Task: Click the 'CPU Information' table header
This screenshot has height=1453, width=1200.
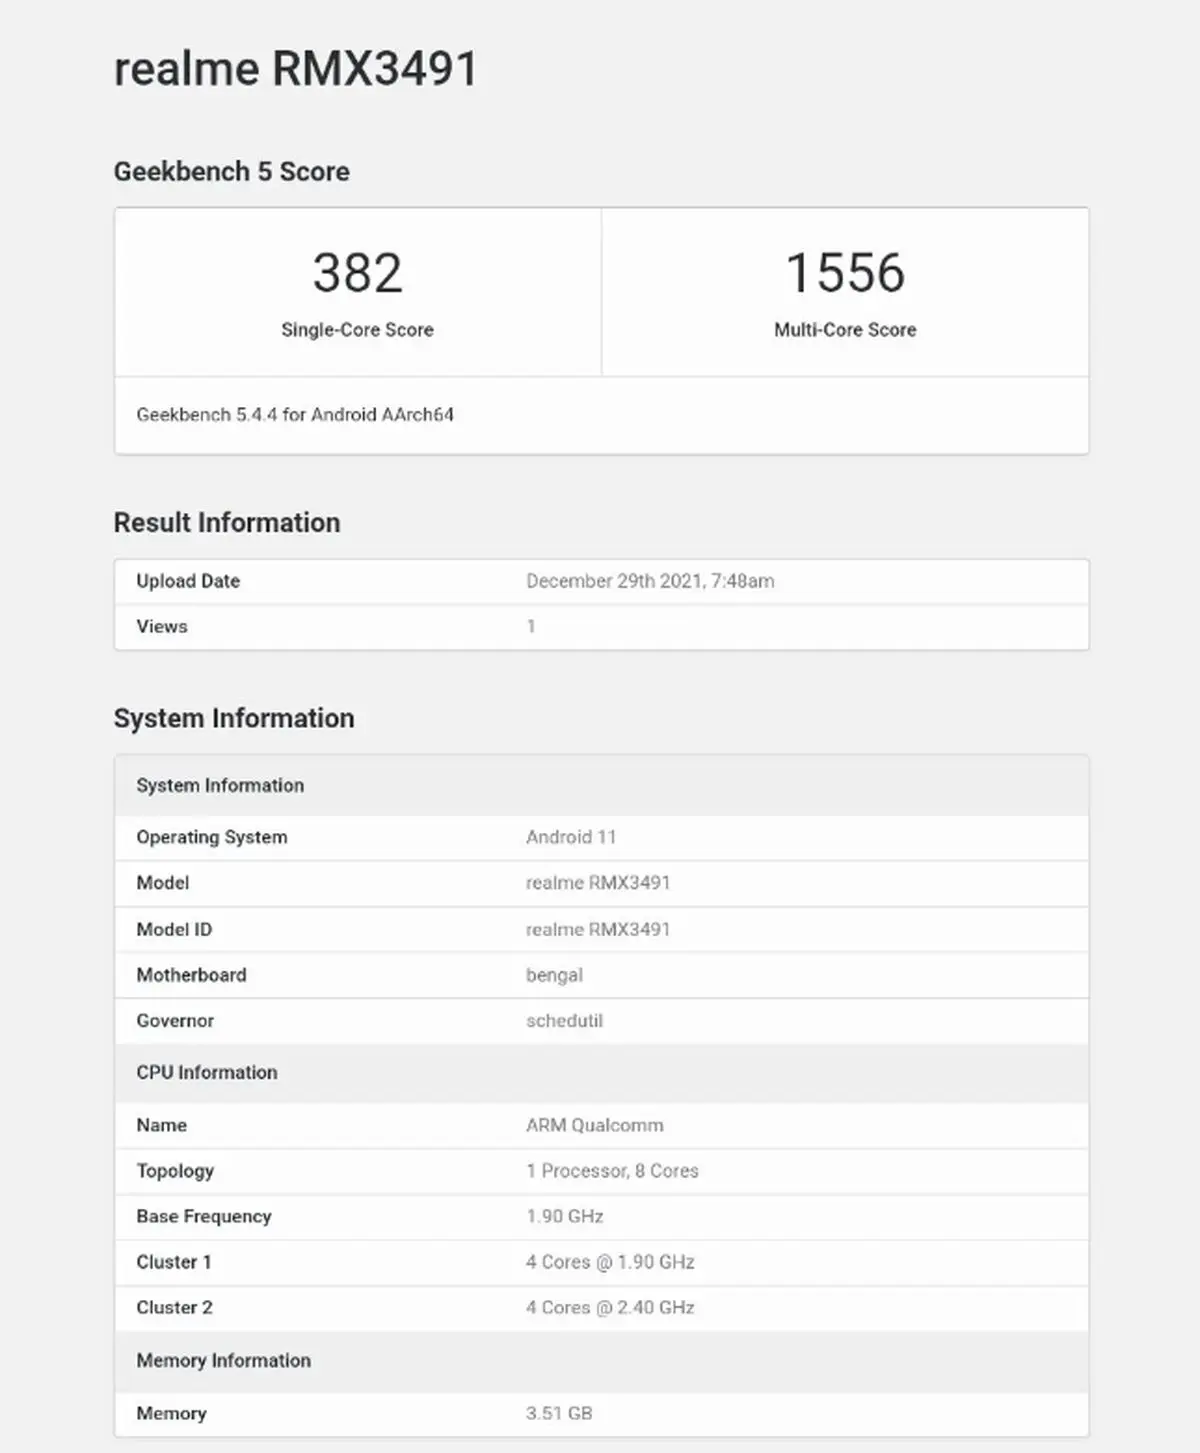Action: (601, 1072)
